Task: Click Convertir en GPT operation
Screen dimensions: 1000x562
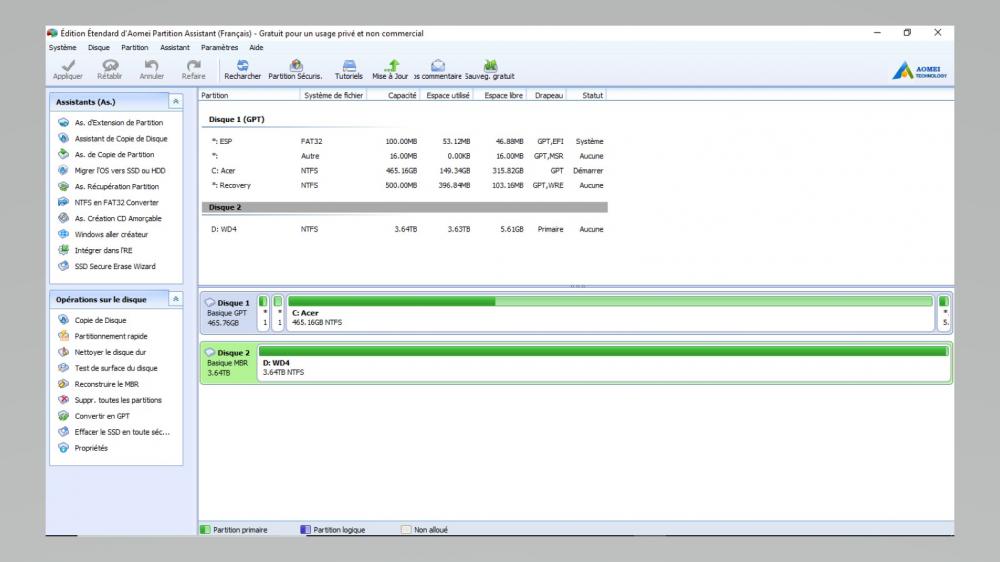Action: click(x=102, y=416)
